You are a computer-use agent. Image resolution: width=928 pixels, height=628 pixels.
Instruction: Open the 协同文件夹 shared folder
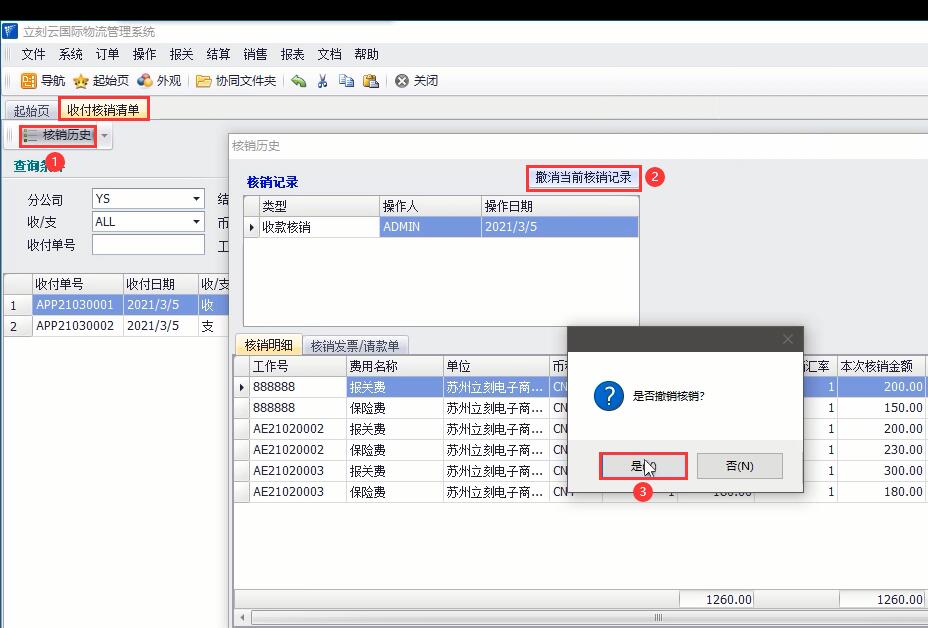click(203, 81)
